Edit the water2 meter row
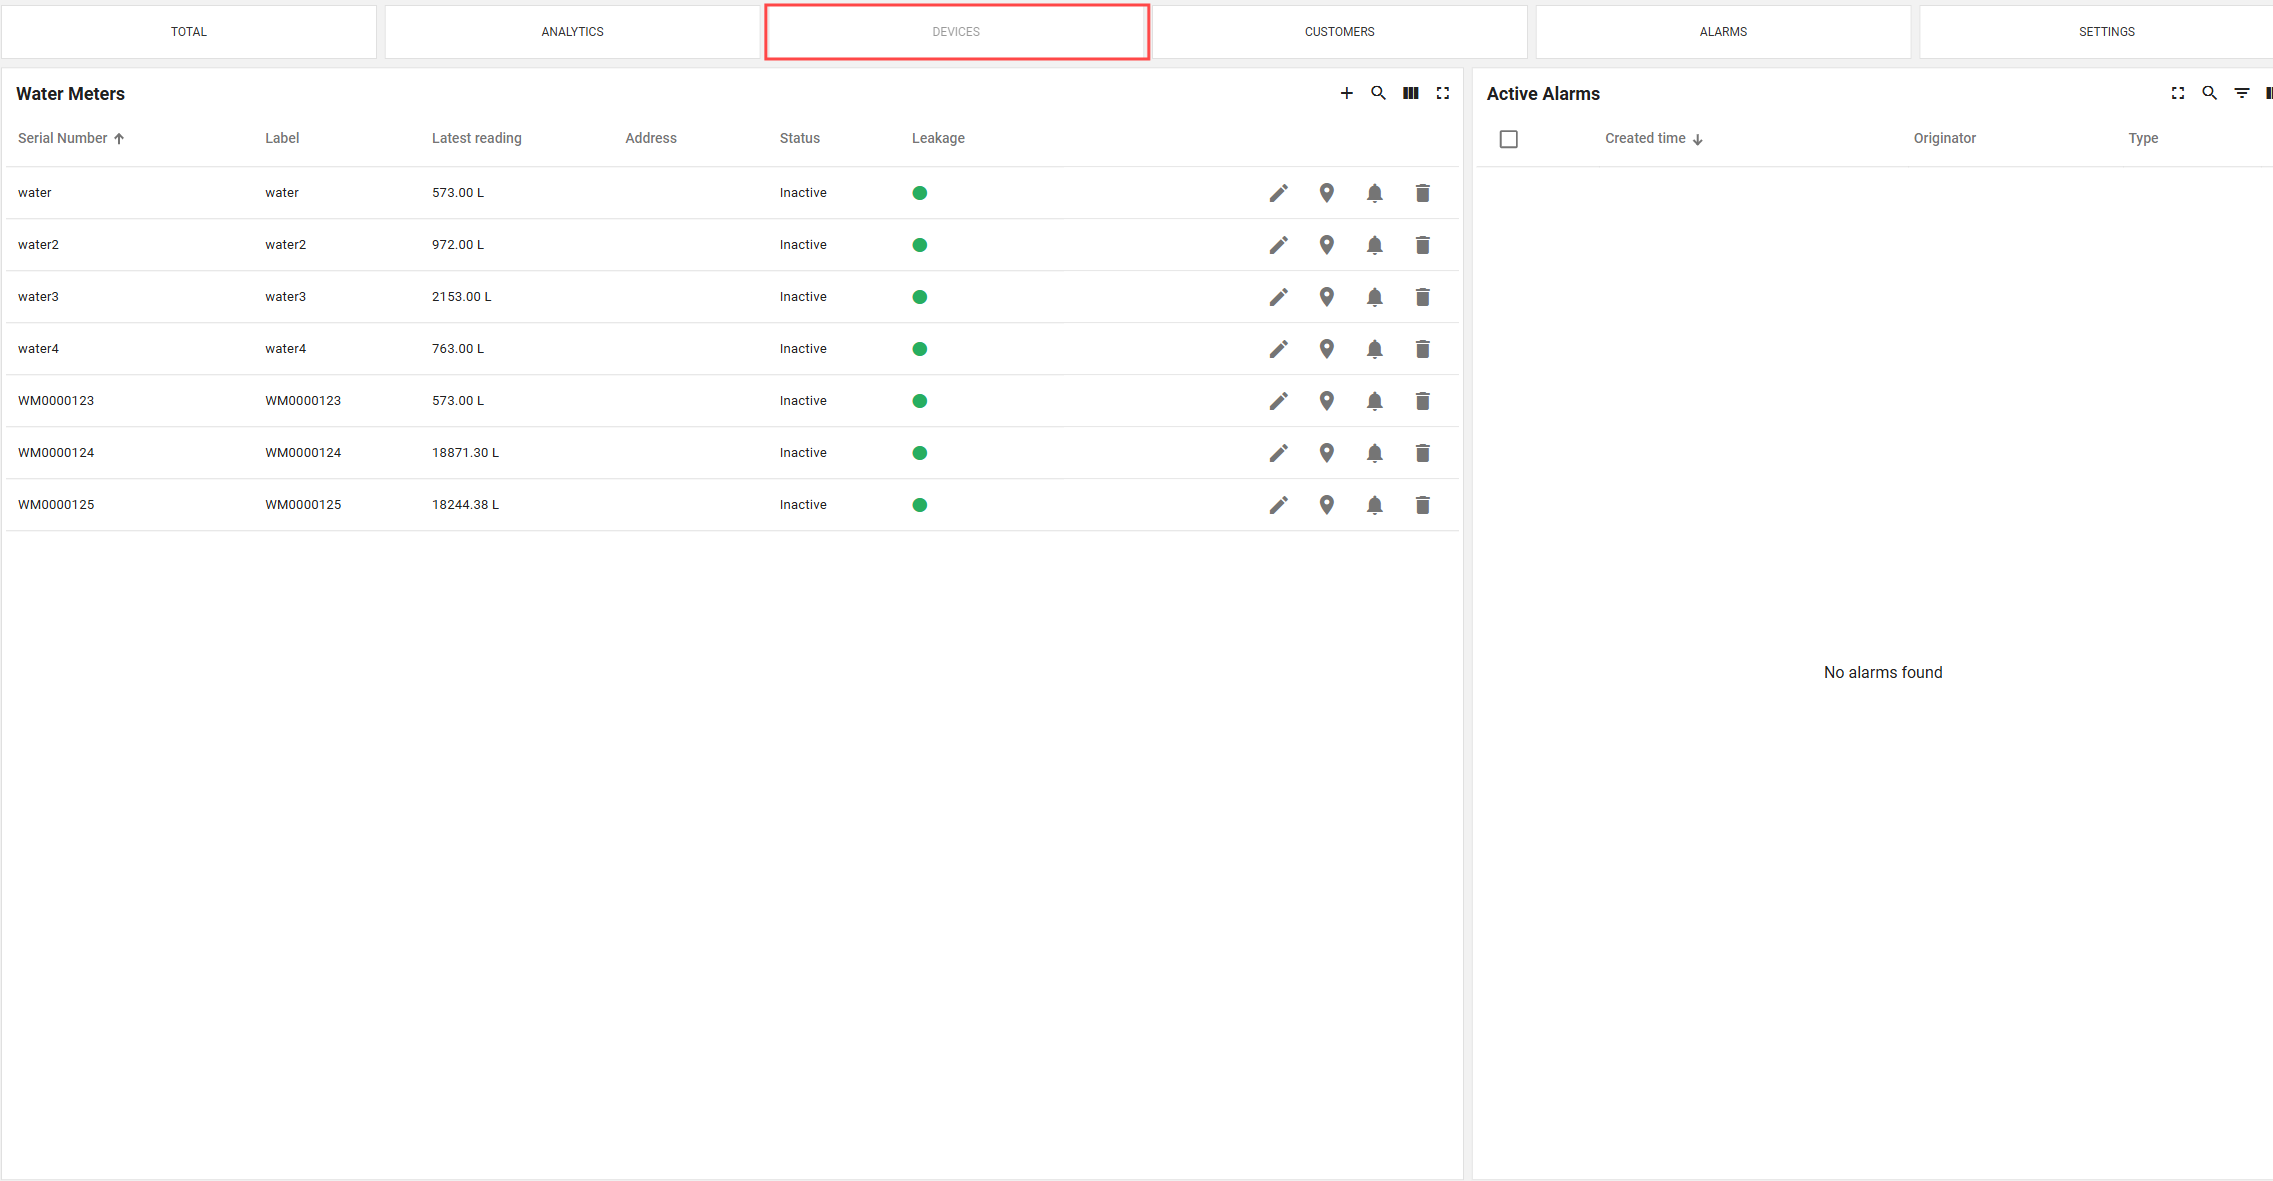 1278,245
